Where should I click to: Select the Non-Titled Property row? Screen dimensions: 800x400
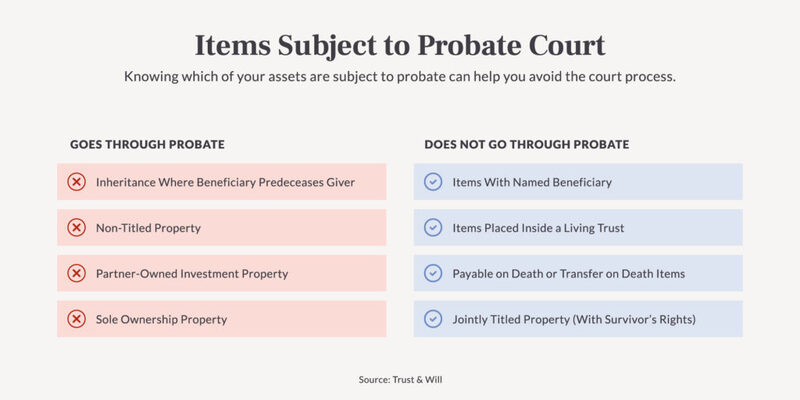[222, 228]
